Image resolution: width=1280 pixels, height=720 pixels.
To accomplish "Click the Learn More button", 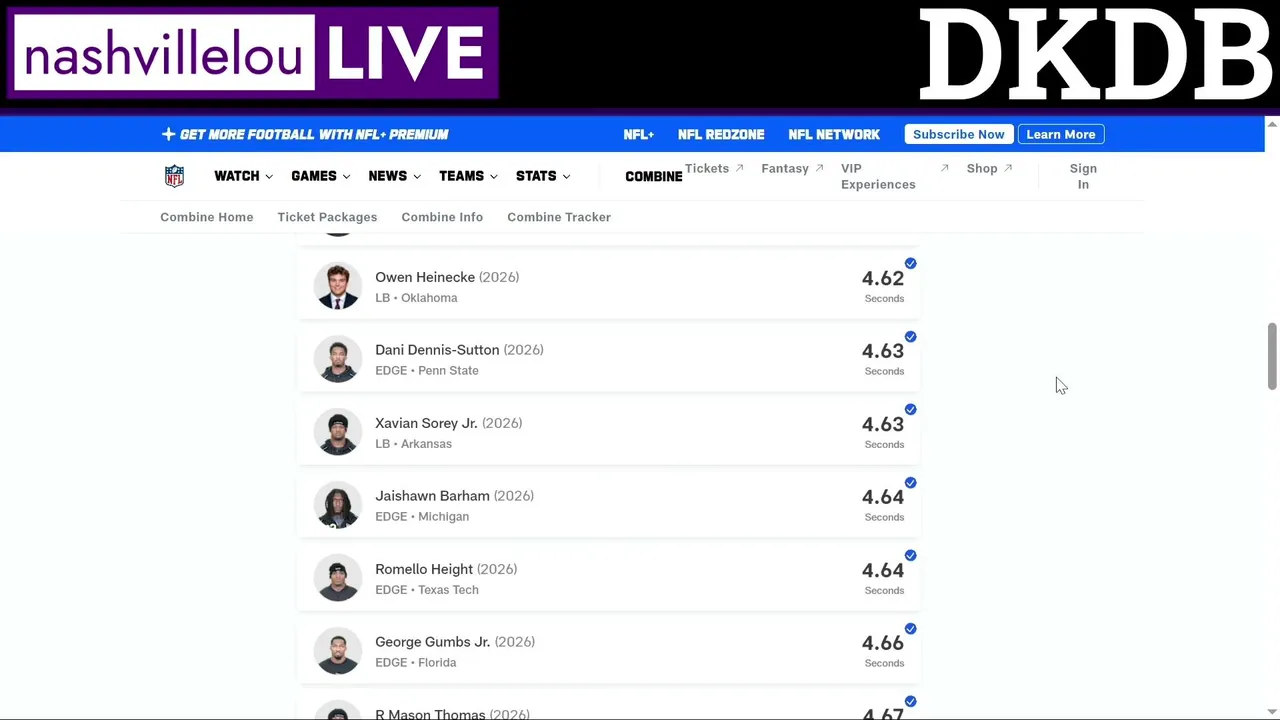I will (1060, 134).
